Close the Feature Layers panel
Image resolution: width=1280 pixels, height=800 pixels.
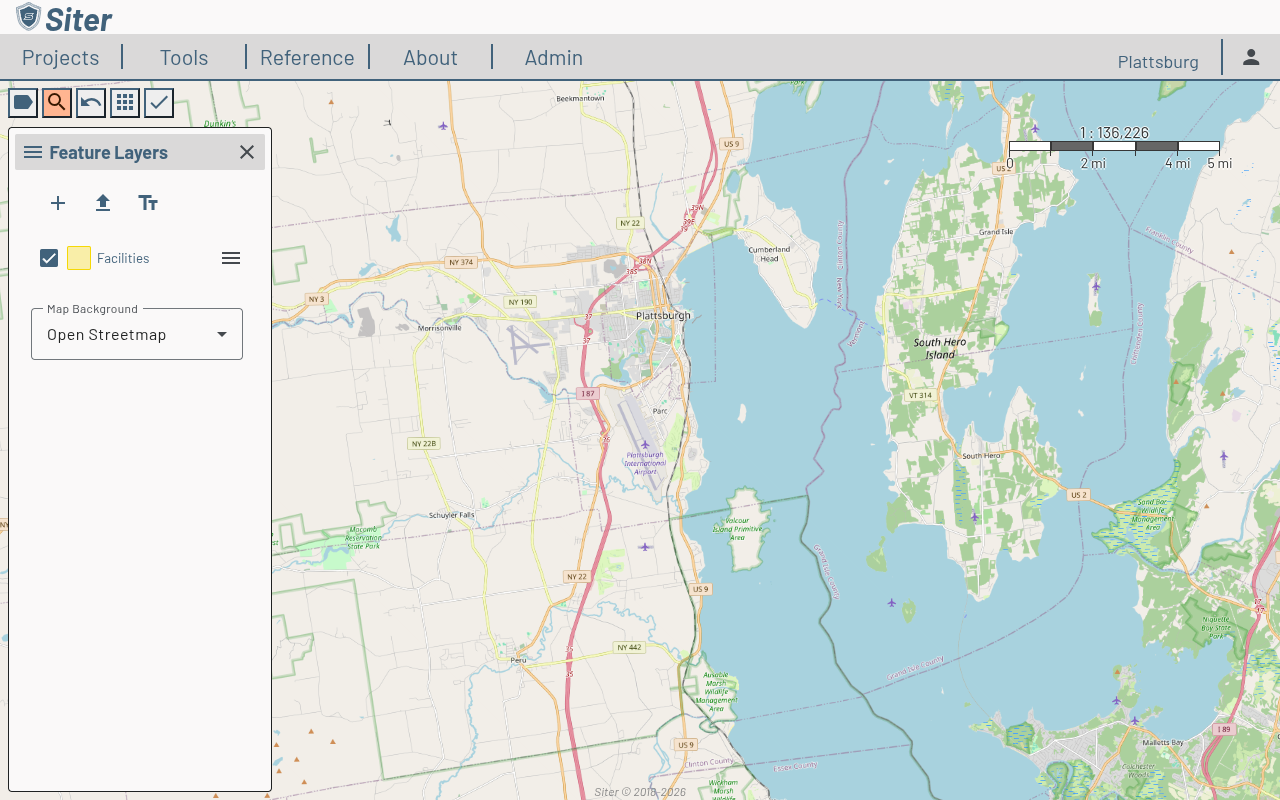click(x=246, y=152)
